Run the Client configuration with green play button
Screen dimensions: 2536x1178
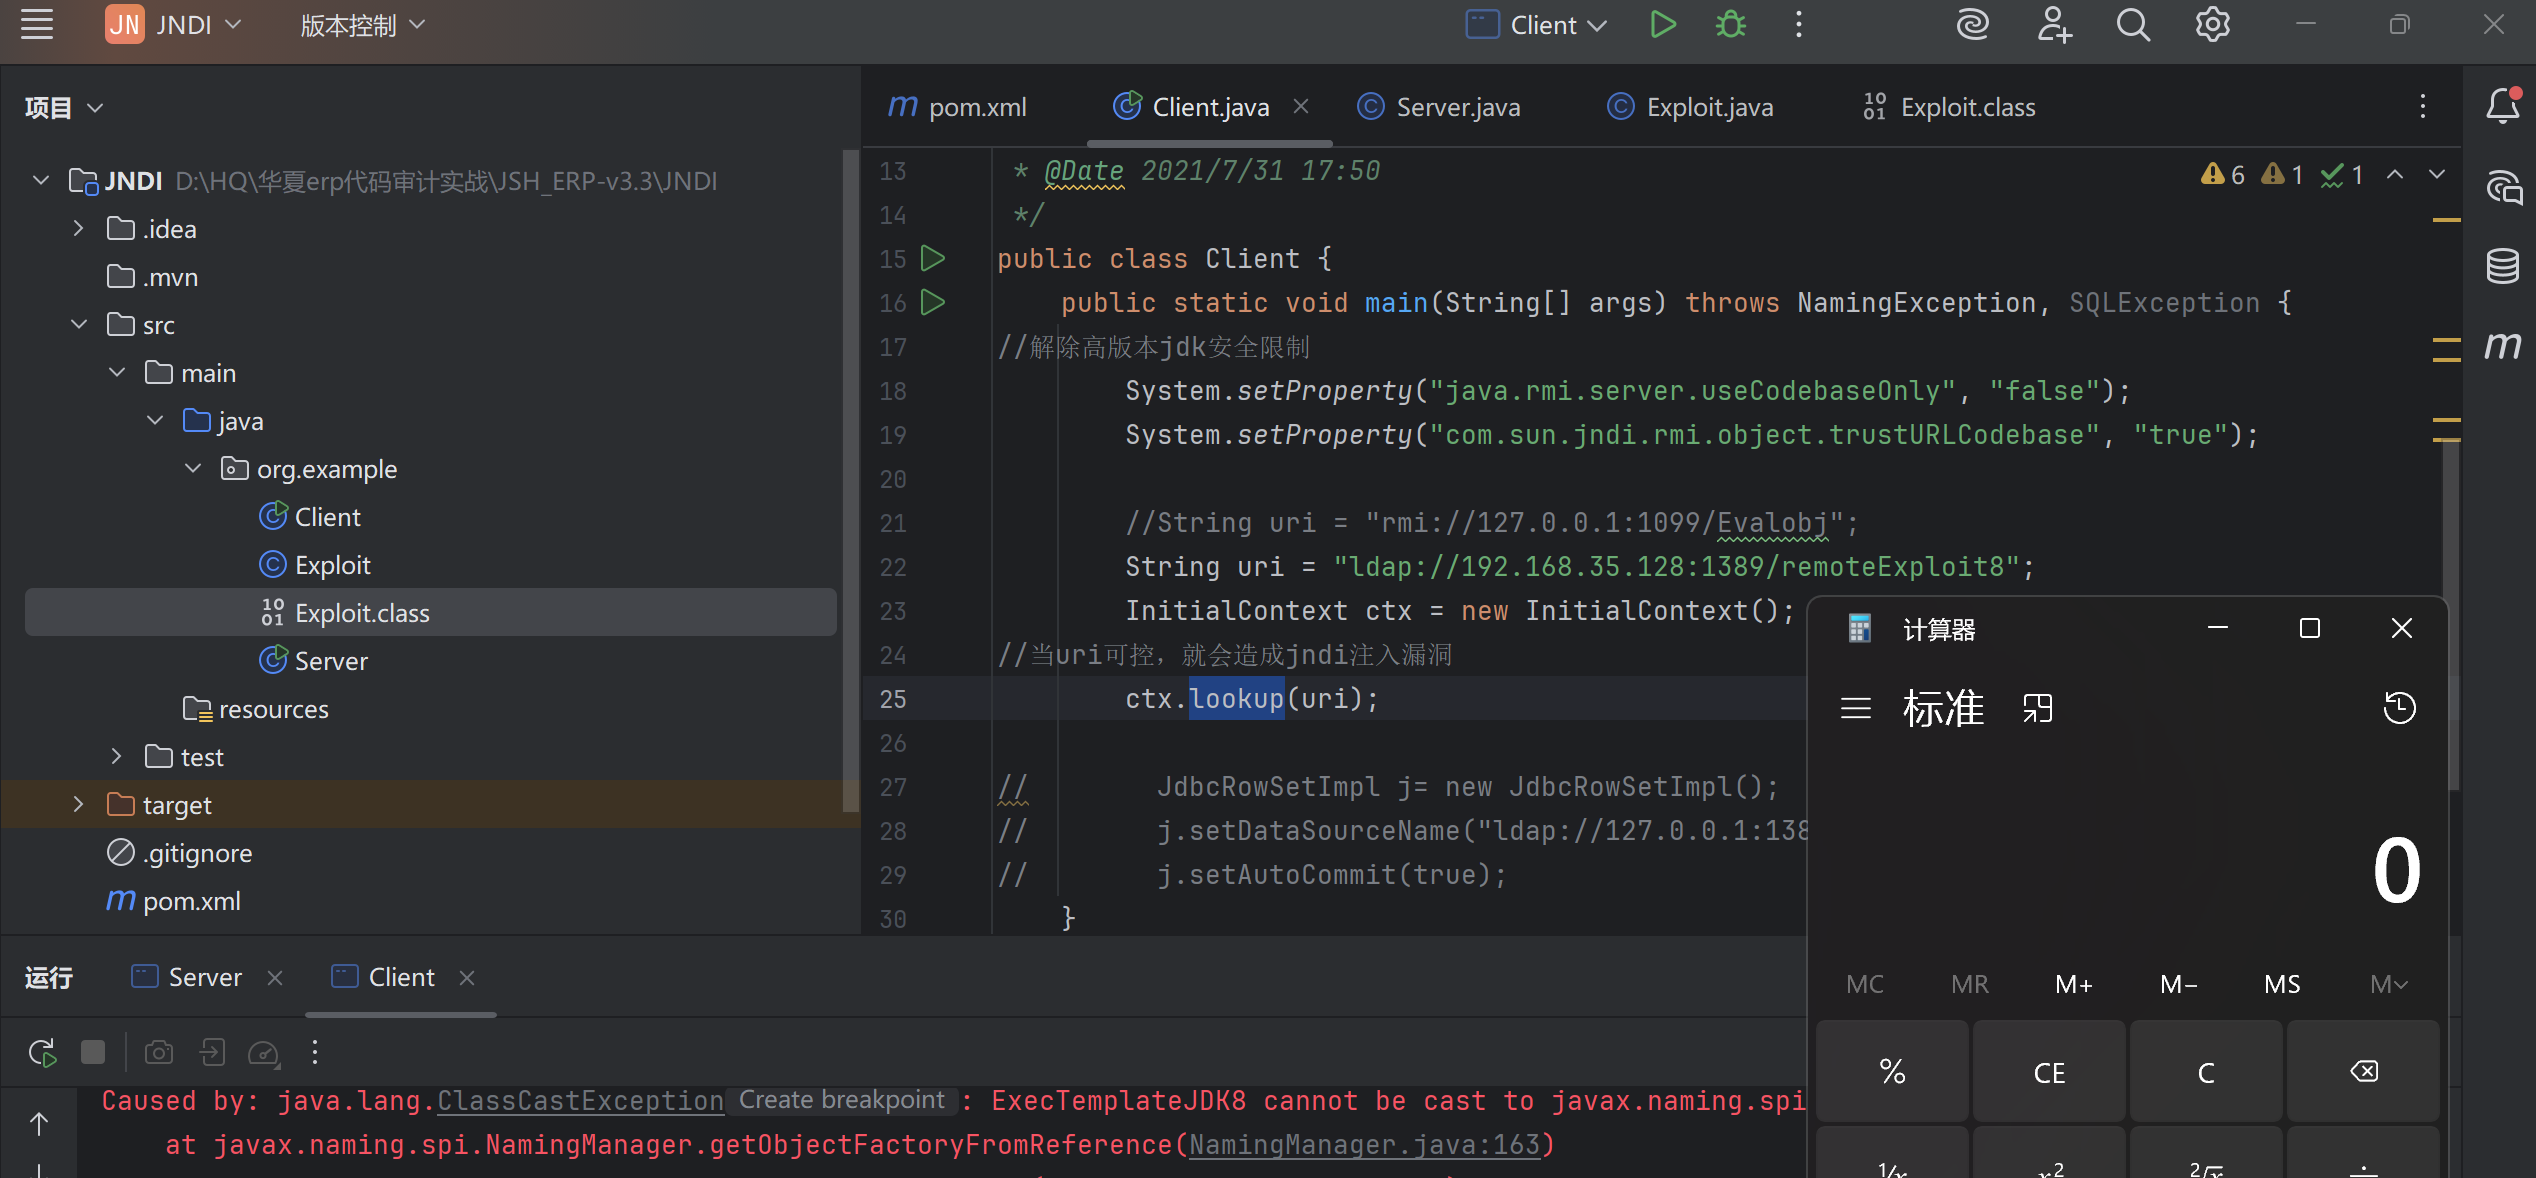[1662, 25]
